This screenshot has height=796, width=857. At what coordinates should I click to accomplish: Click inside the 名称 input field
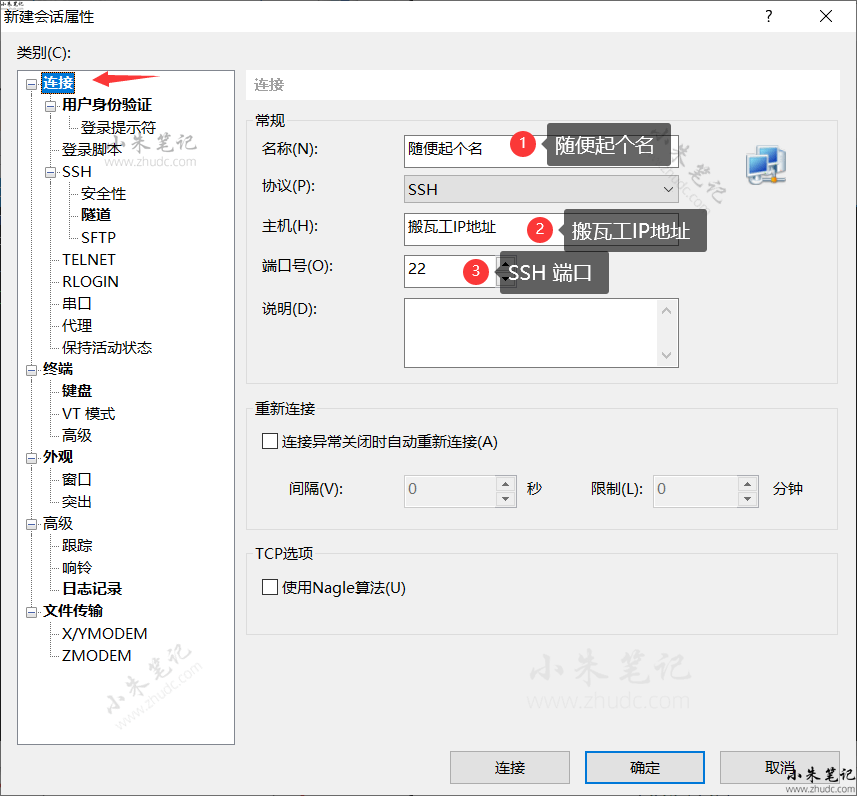[455, 149]
